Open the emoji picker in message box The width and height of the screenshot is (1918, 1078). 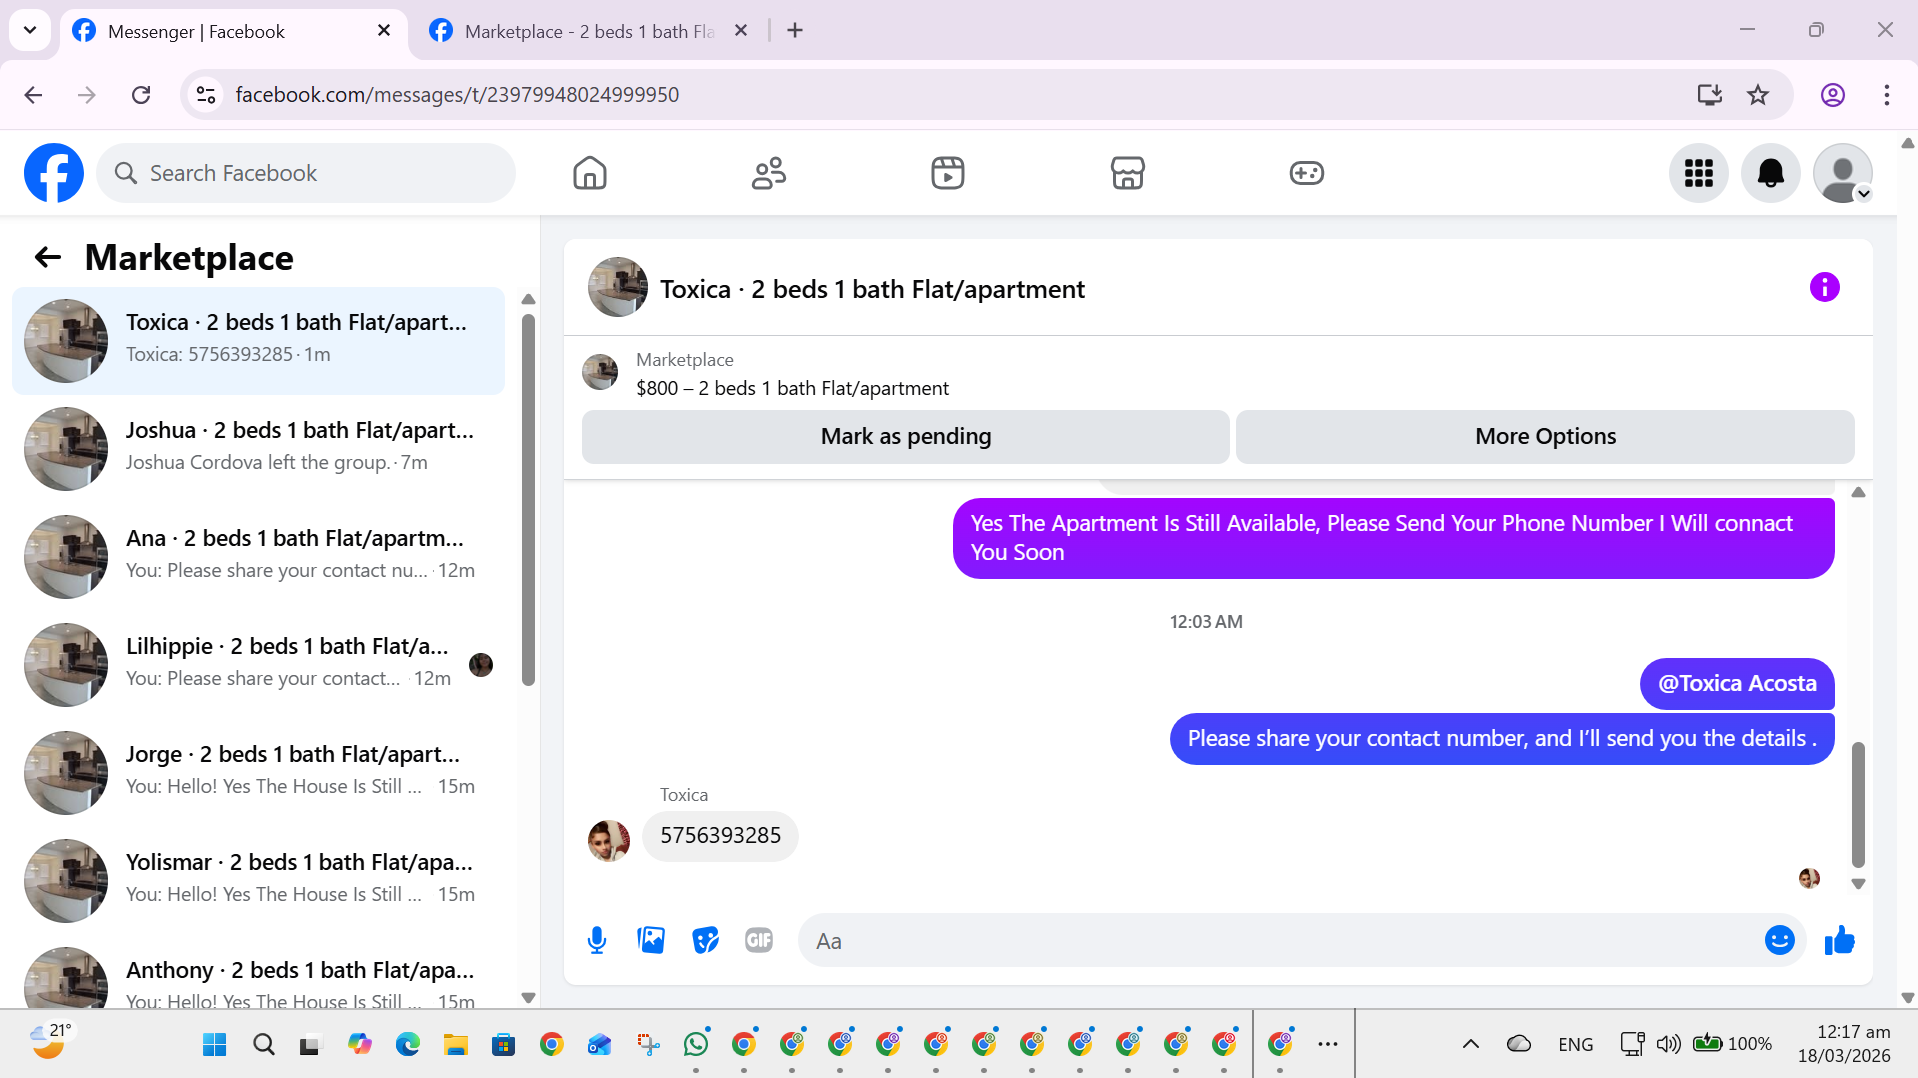coord(1780,941)
